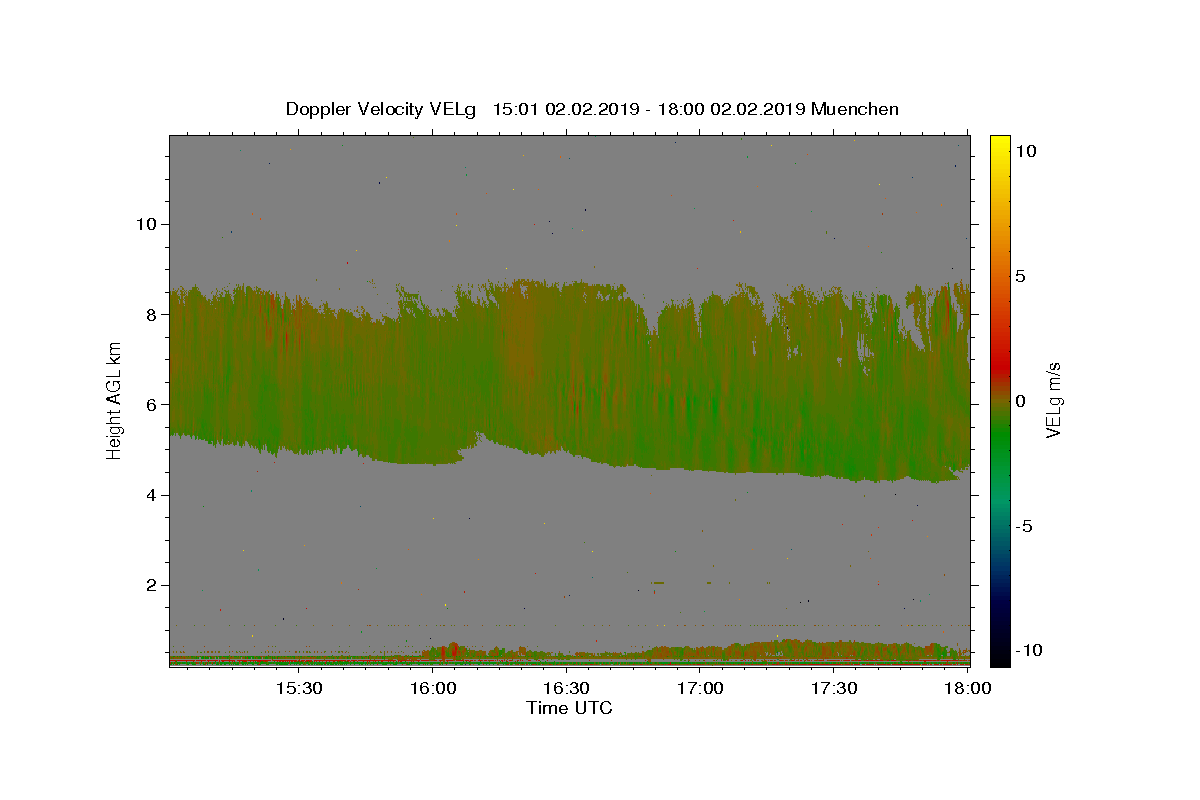Click the '17:00' time tick label
Viewport: 1200px width, 800px height.
[700, 688]
